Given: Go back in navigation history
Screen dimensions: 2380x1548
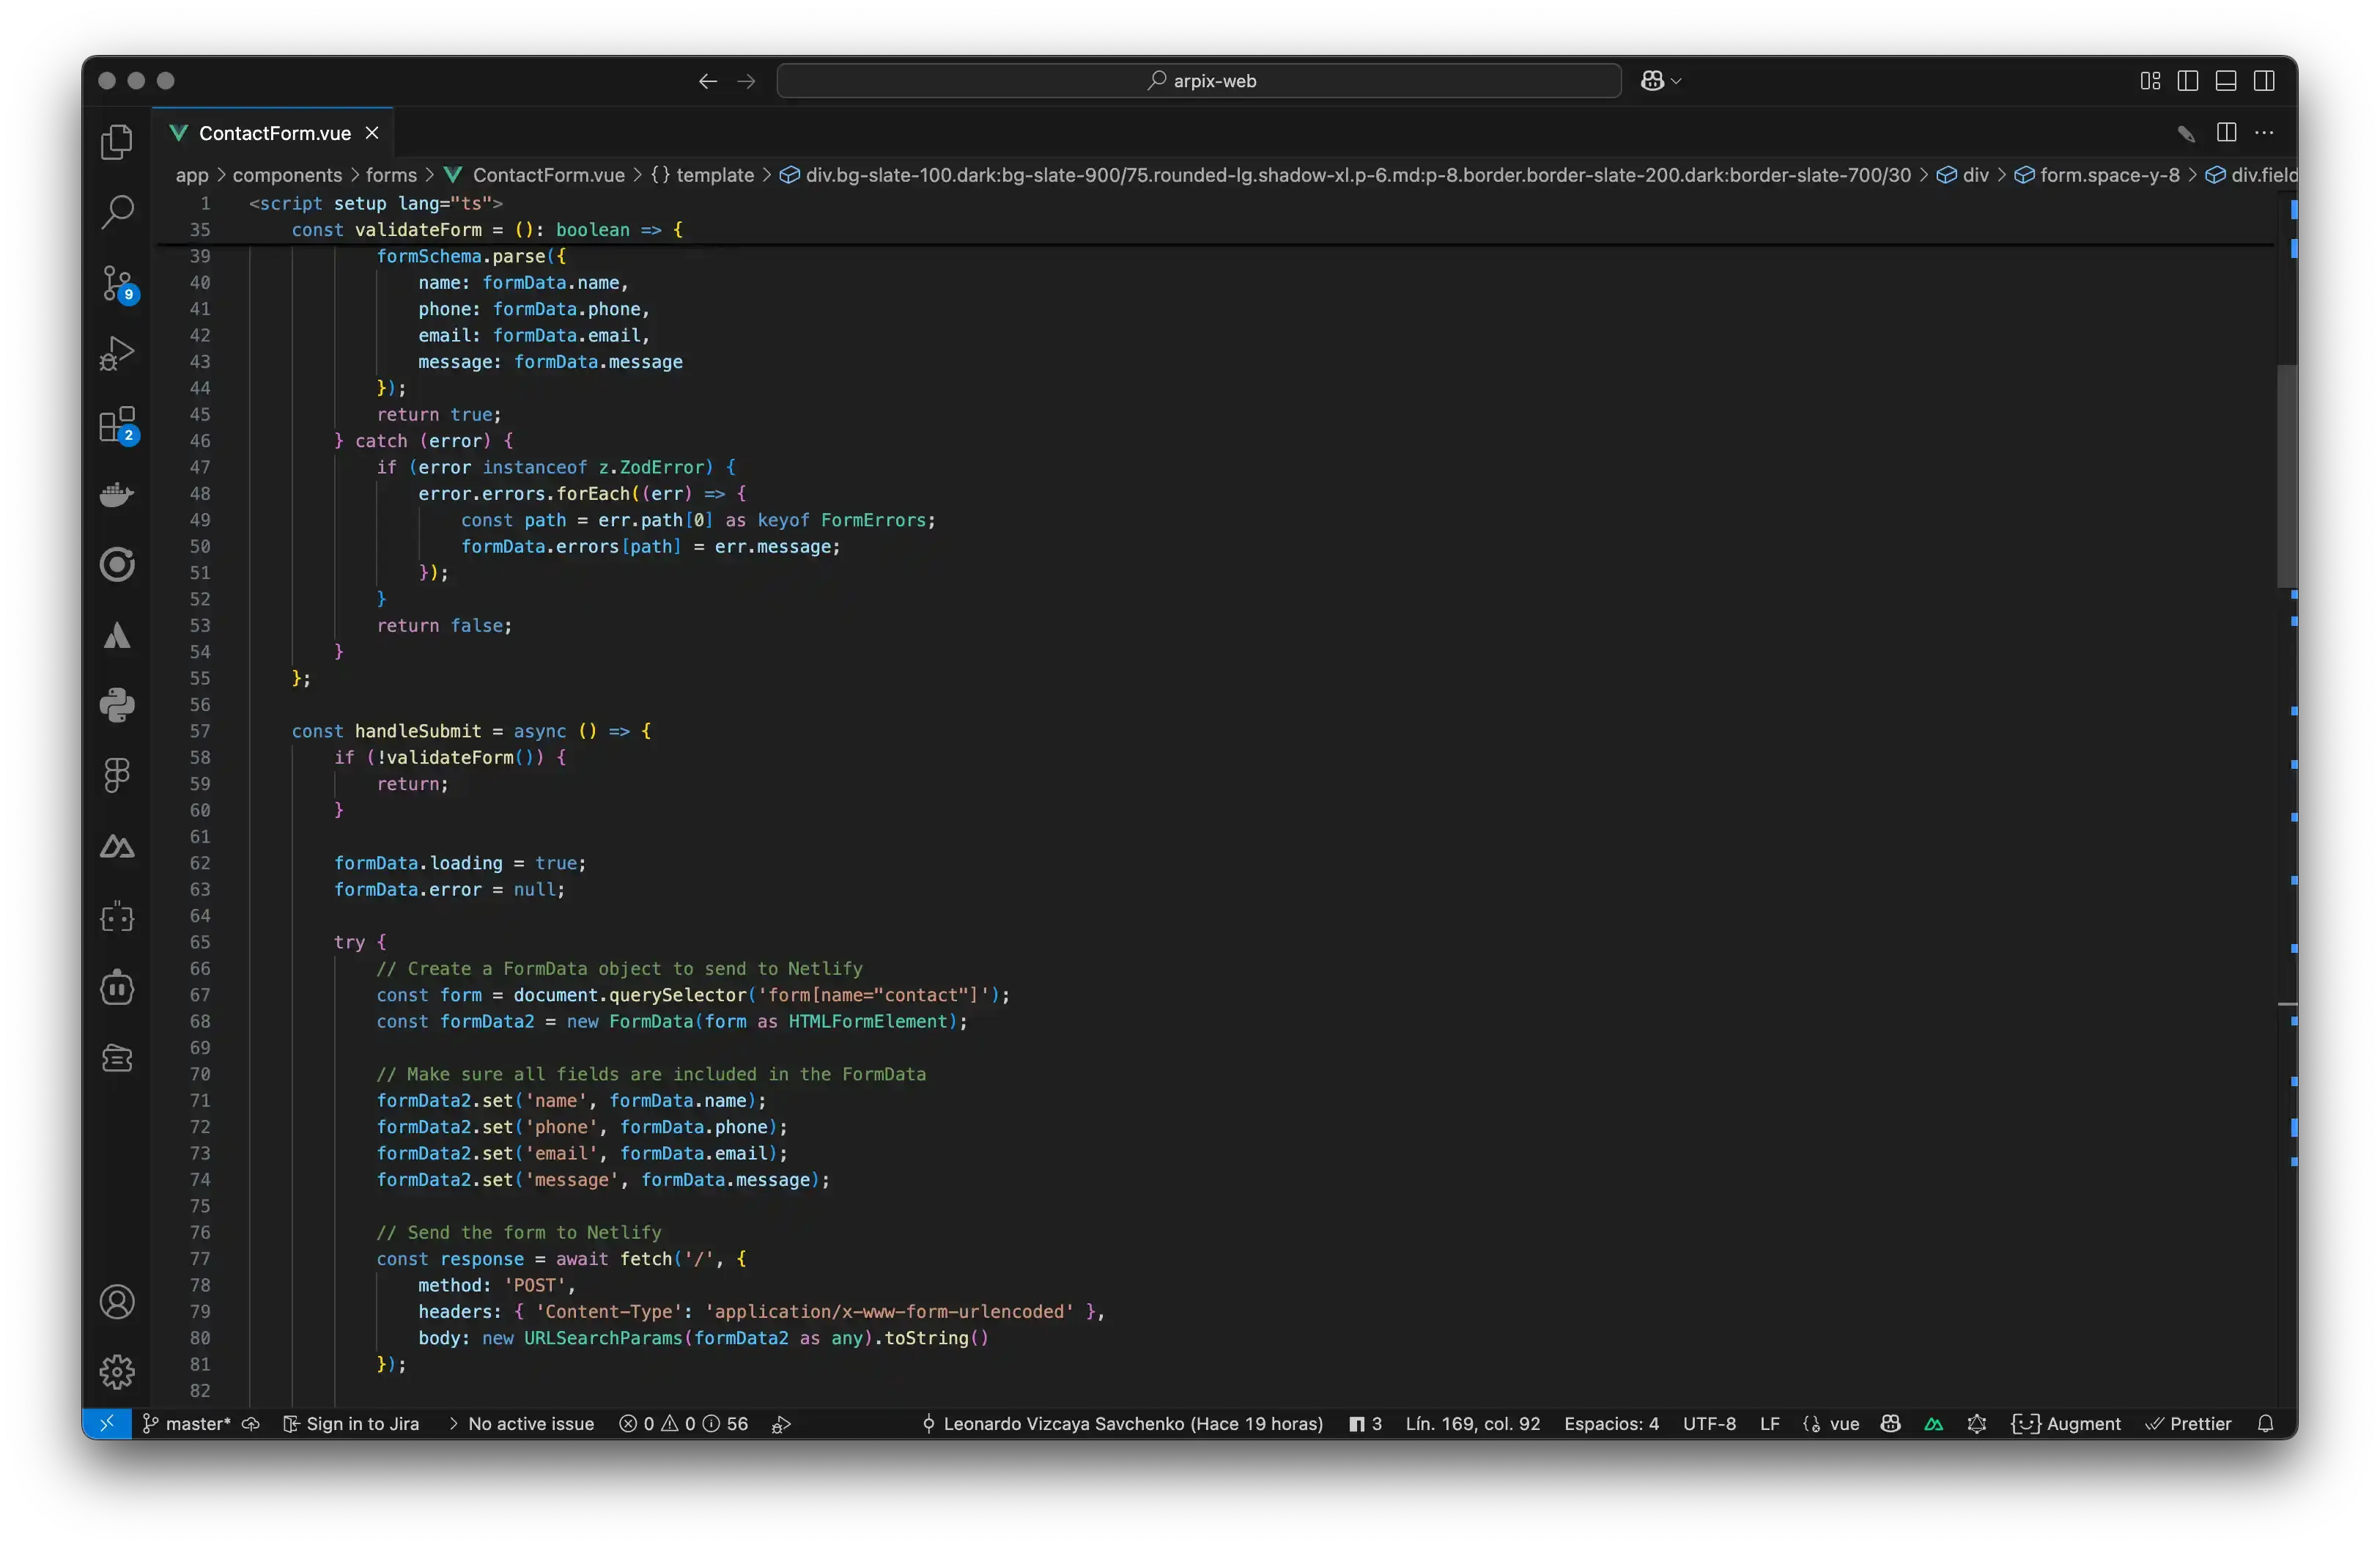Looking at the screenshot, I should click(x=708, y=81).
